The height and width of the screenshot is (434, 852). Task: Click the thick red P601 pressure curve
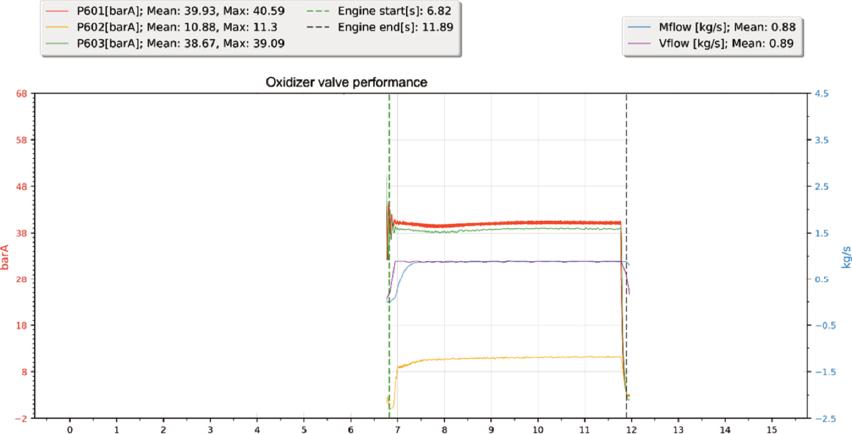[x=500, y=223]
